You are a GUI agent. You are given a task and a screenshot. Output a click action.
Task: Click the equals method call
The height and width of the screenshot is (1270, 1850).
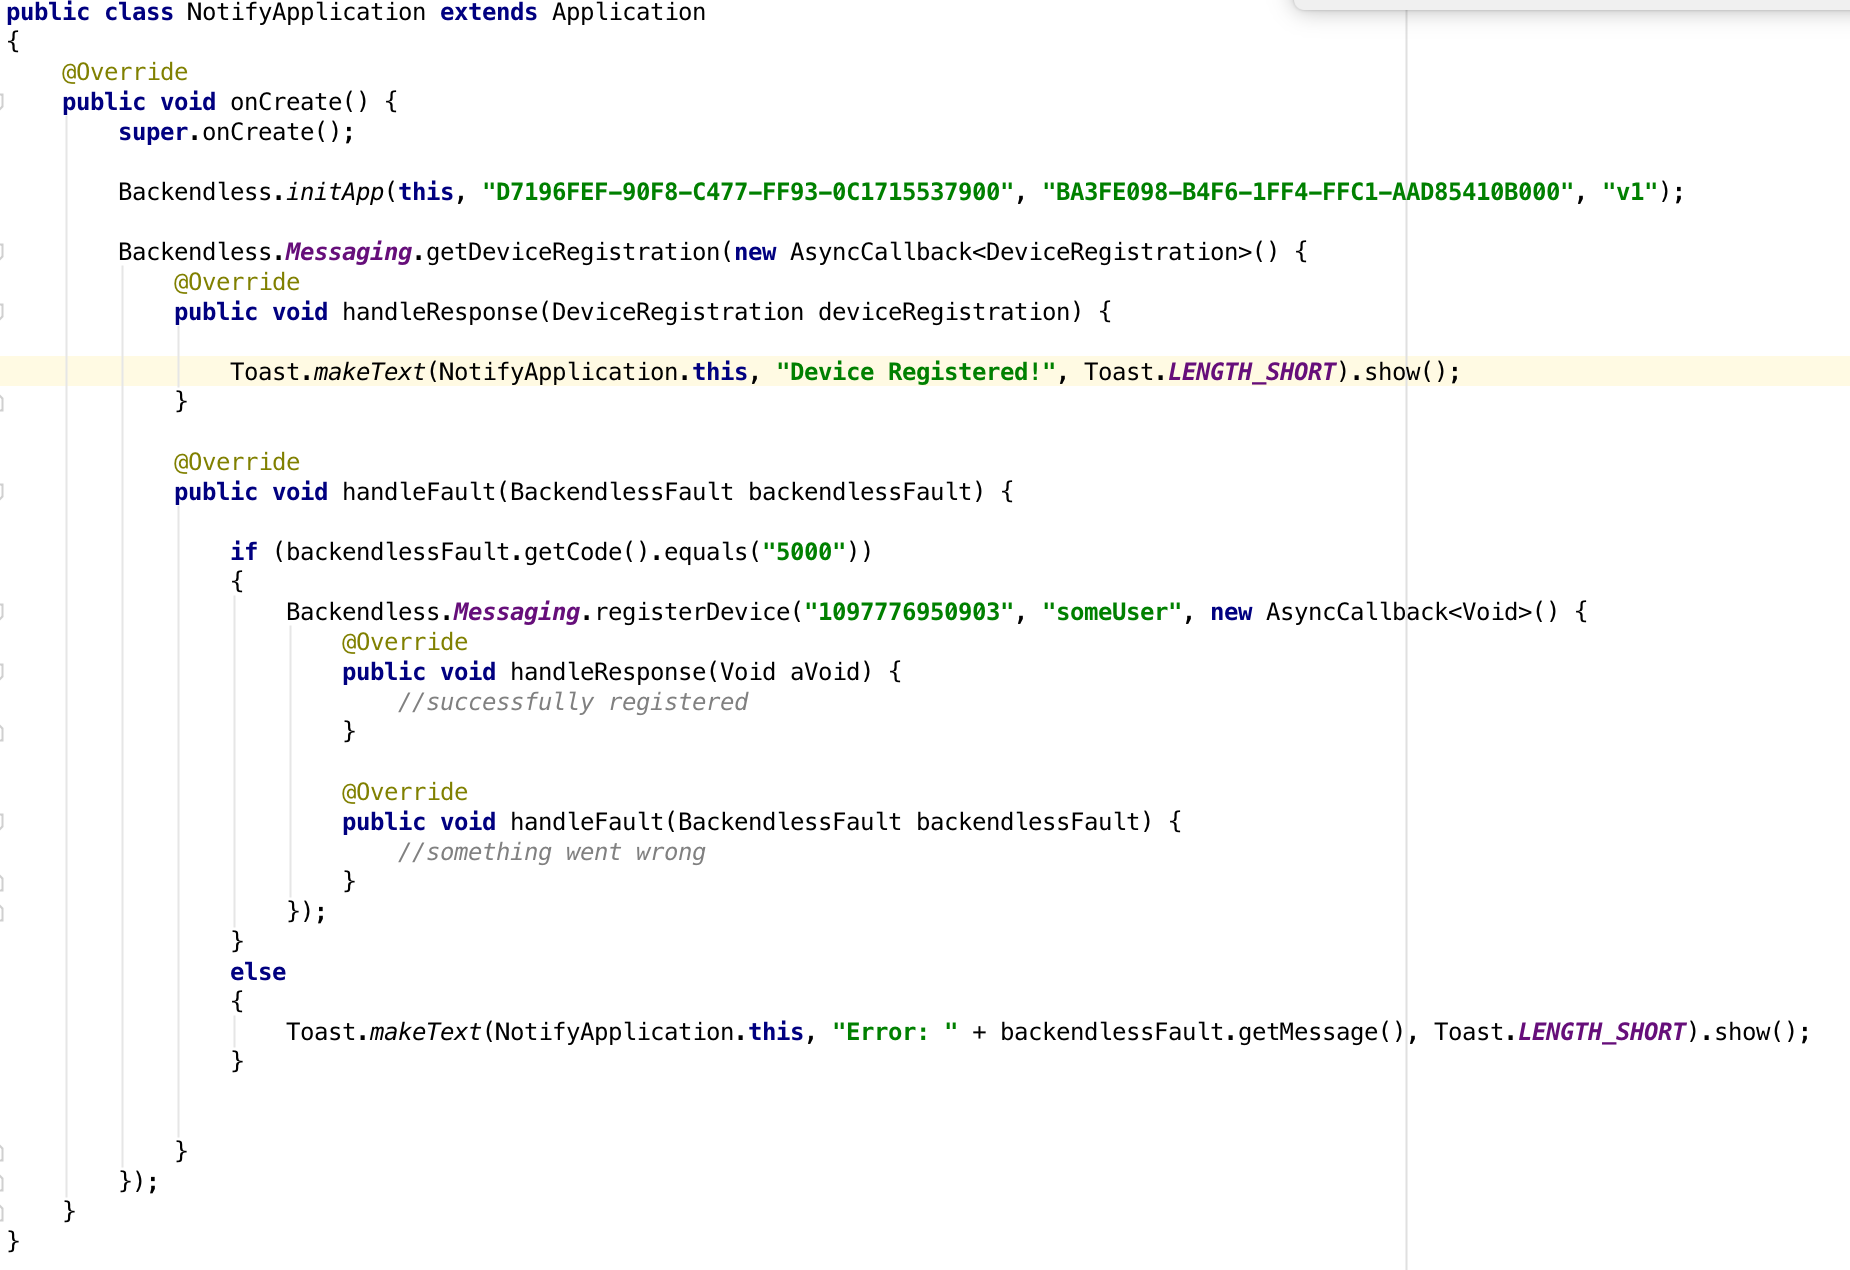[x=706, y=552]
